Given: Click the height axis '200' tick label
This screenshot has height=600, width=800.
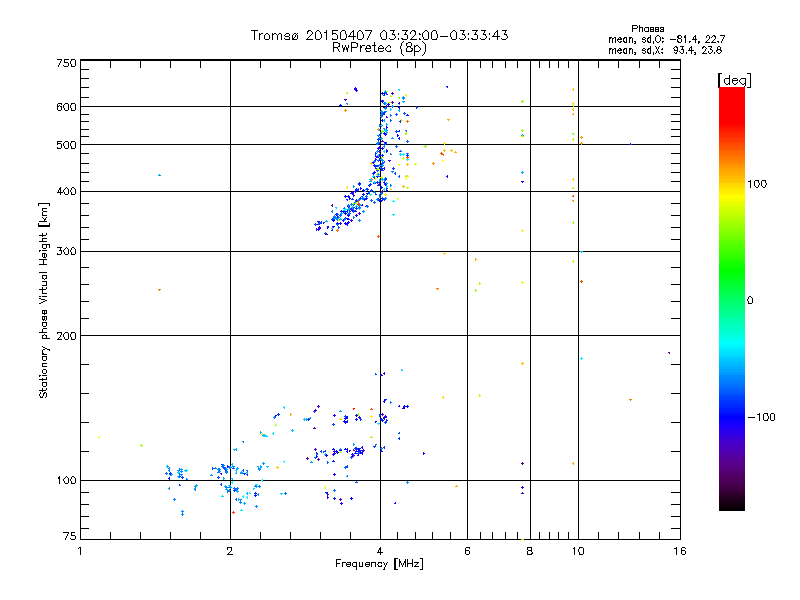Looking at the screenshot, I should [66, 336].
